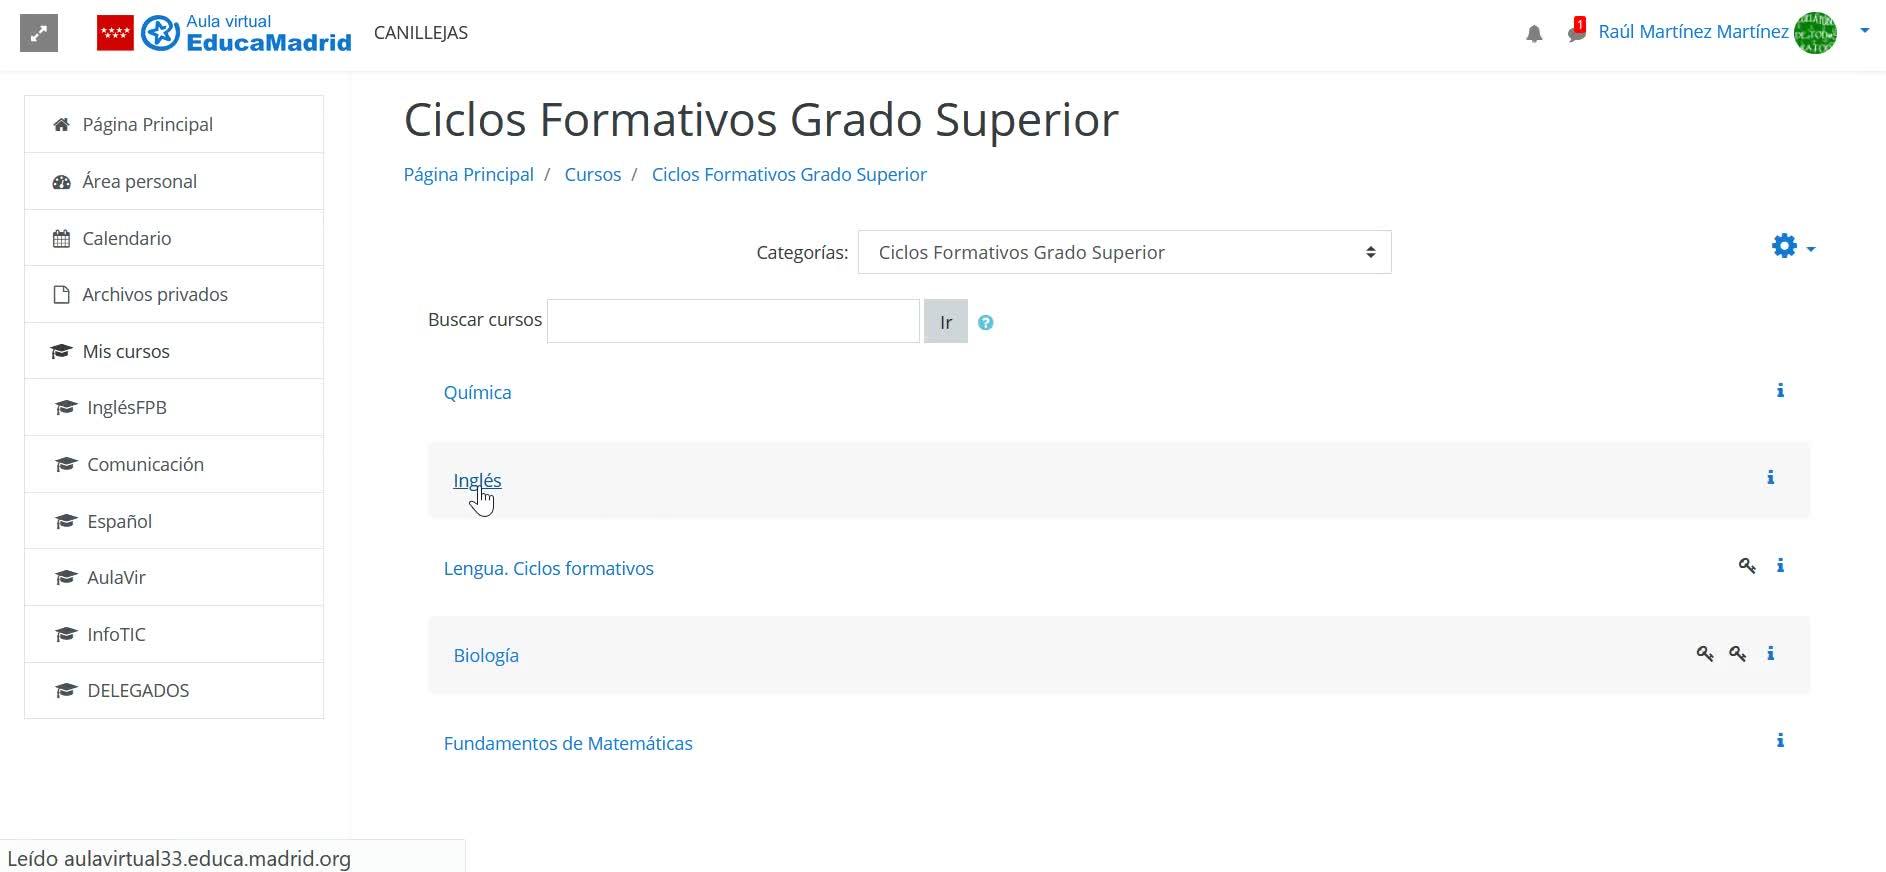
Task: Open messages icon with red badge
Action: [x=1577, y=31]
